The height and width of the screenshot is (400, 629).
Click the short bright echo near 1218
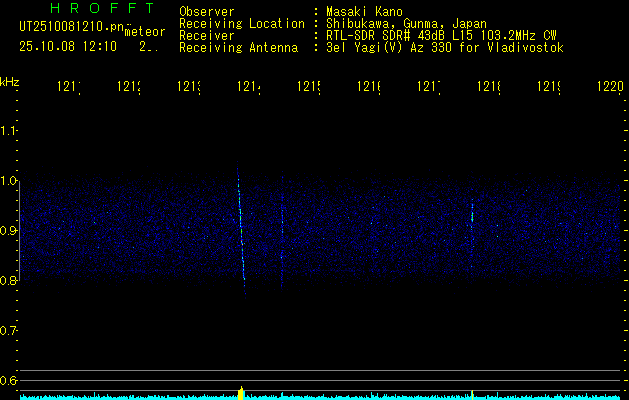coord(472,214)
